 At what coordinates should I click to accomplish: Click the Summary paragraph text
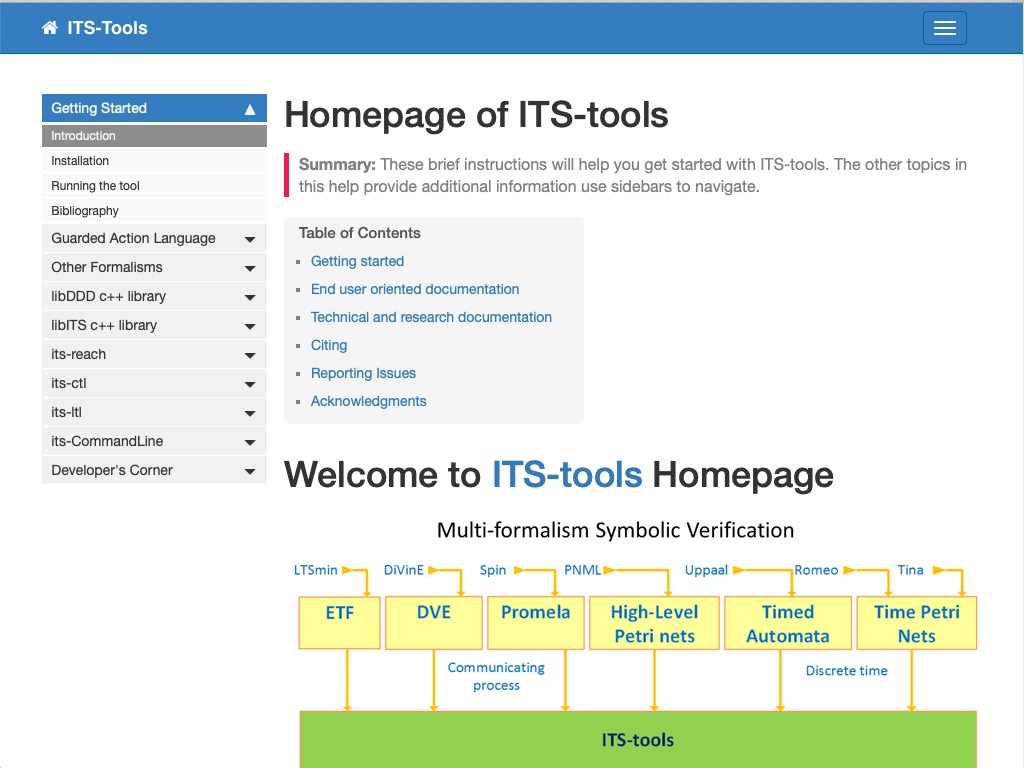[632, 175]
